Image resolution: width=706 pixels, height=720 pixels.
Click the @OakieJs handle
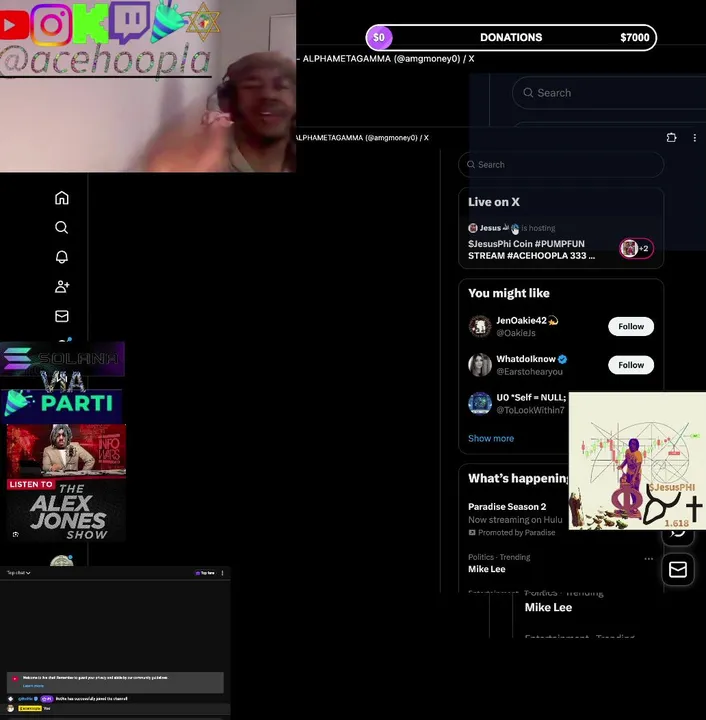click(x=515, y=333)
